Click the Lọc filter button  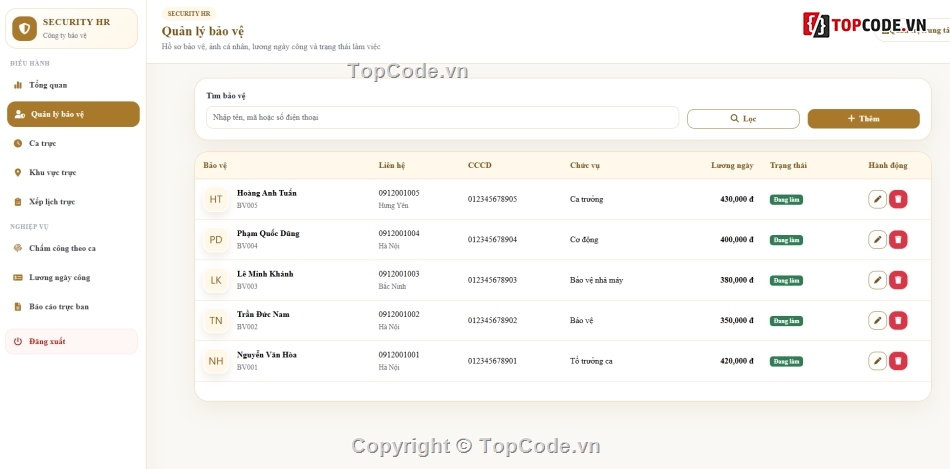coord(743,119)
